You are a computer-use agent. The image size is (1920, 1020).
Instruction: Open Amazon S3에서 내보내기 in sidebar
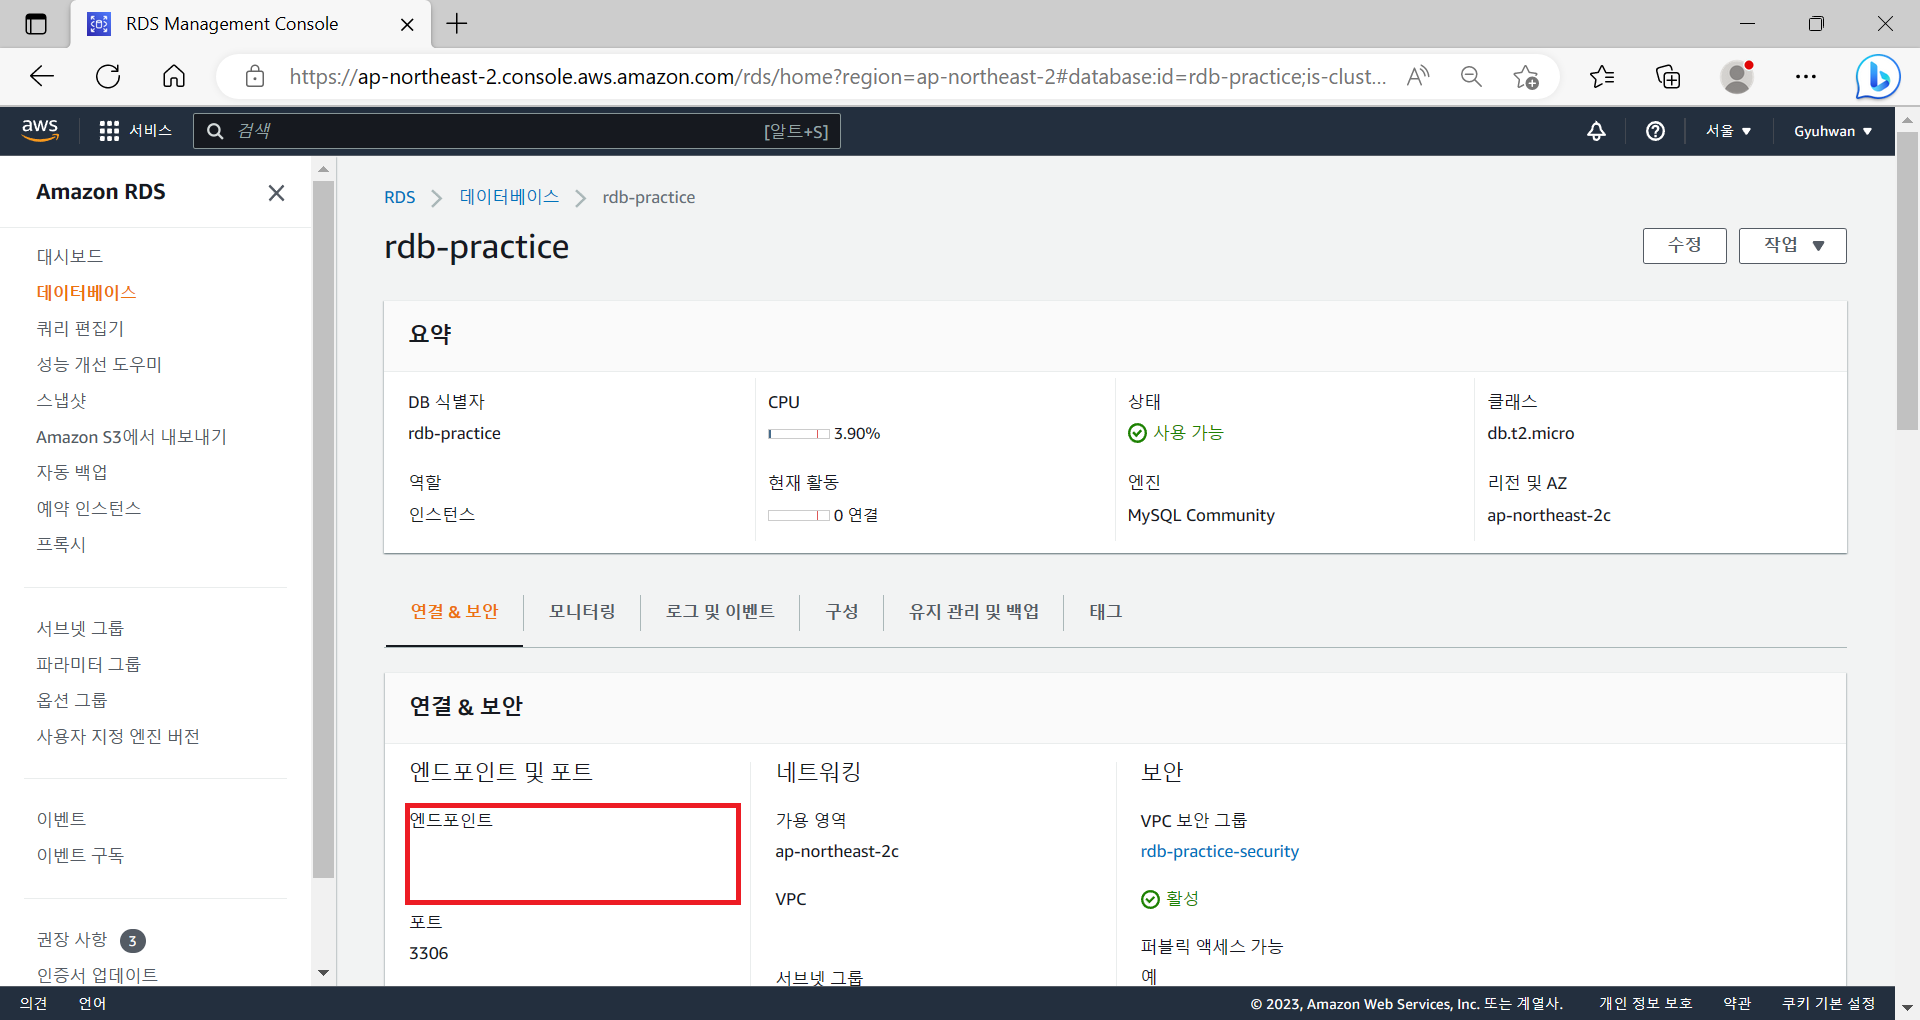pyautogui.click(x=131, y=436)
